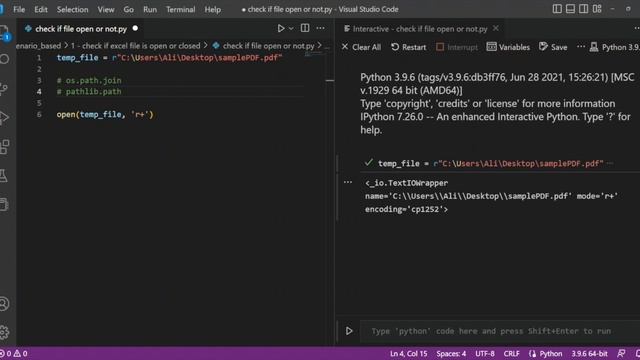Open Source Control view in activity bar
640x360 pixels.
click(x=4, y=89)
